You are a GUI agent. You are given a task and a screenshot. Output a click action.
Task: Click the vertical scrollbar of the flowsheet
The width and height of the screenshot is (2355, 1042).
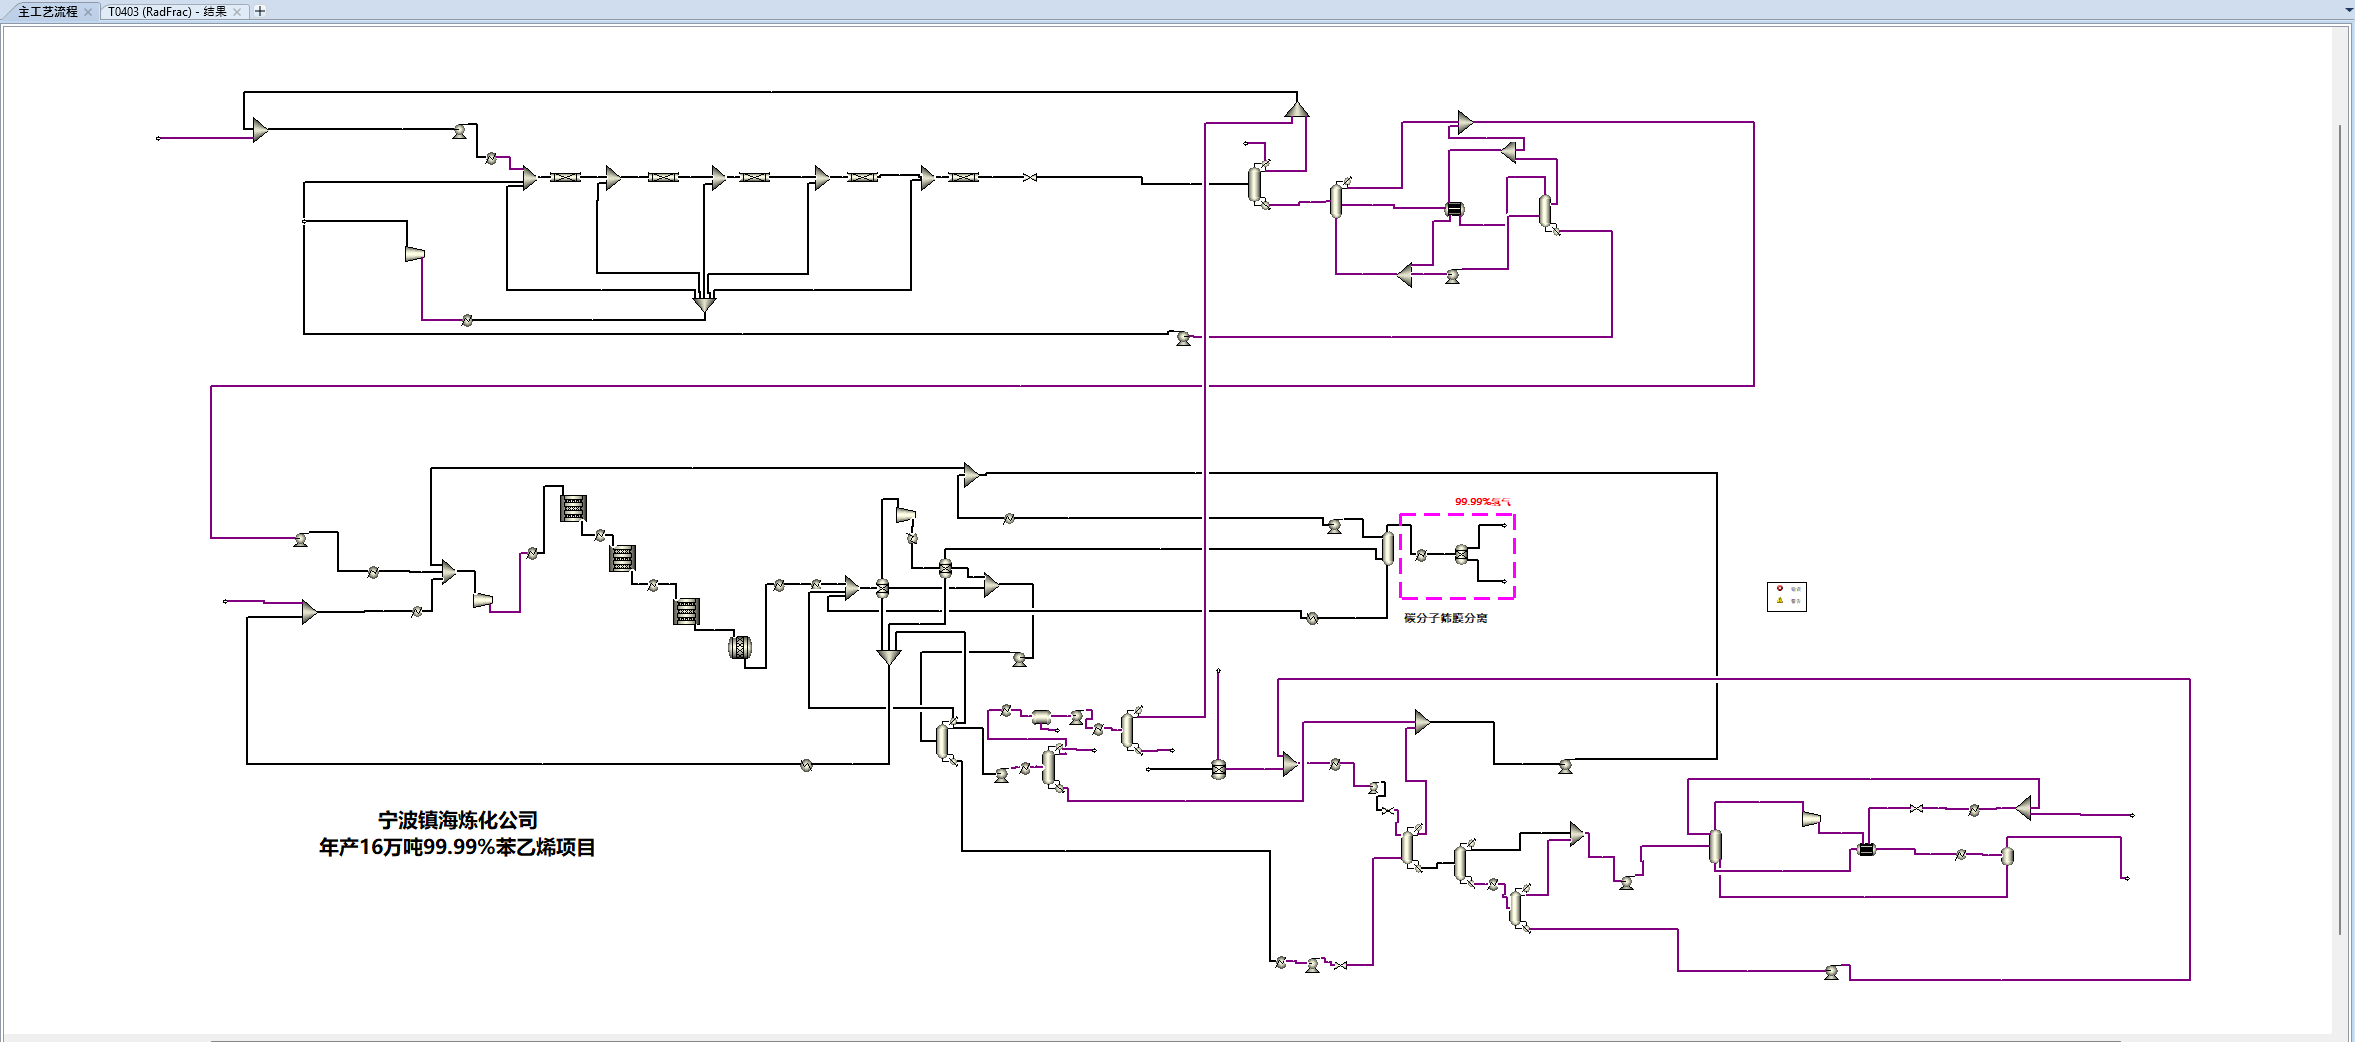pyautogui.click(x=2340, y=530)
